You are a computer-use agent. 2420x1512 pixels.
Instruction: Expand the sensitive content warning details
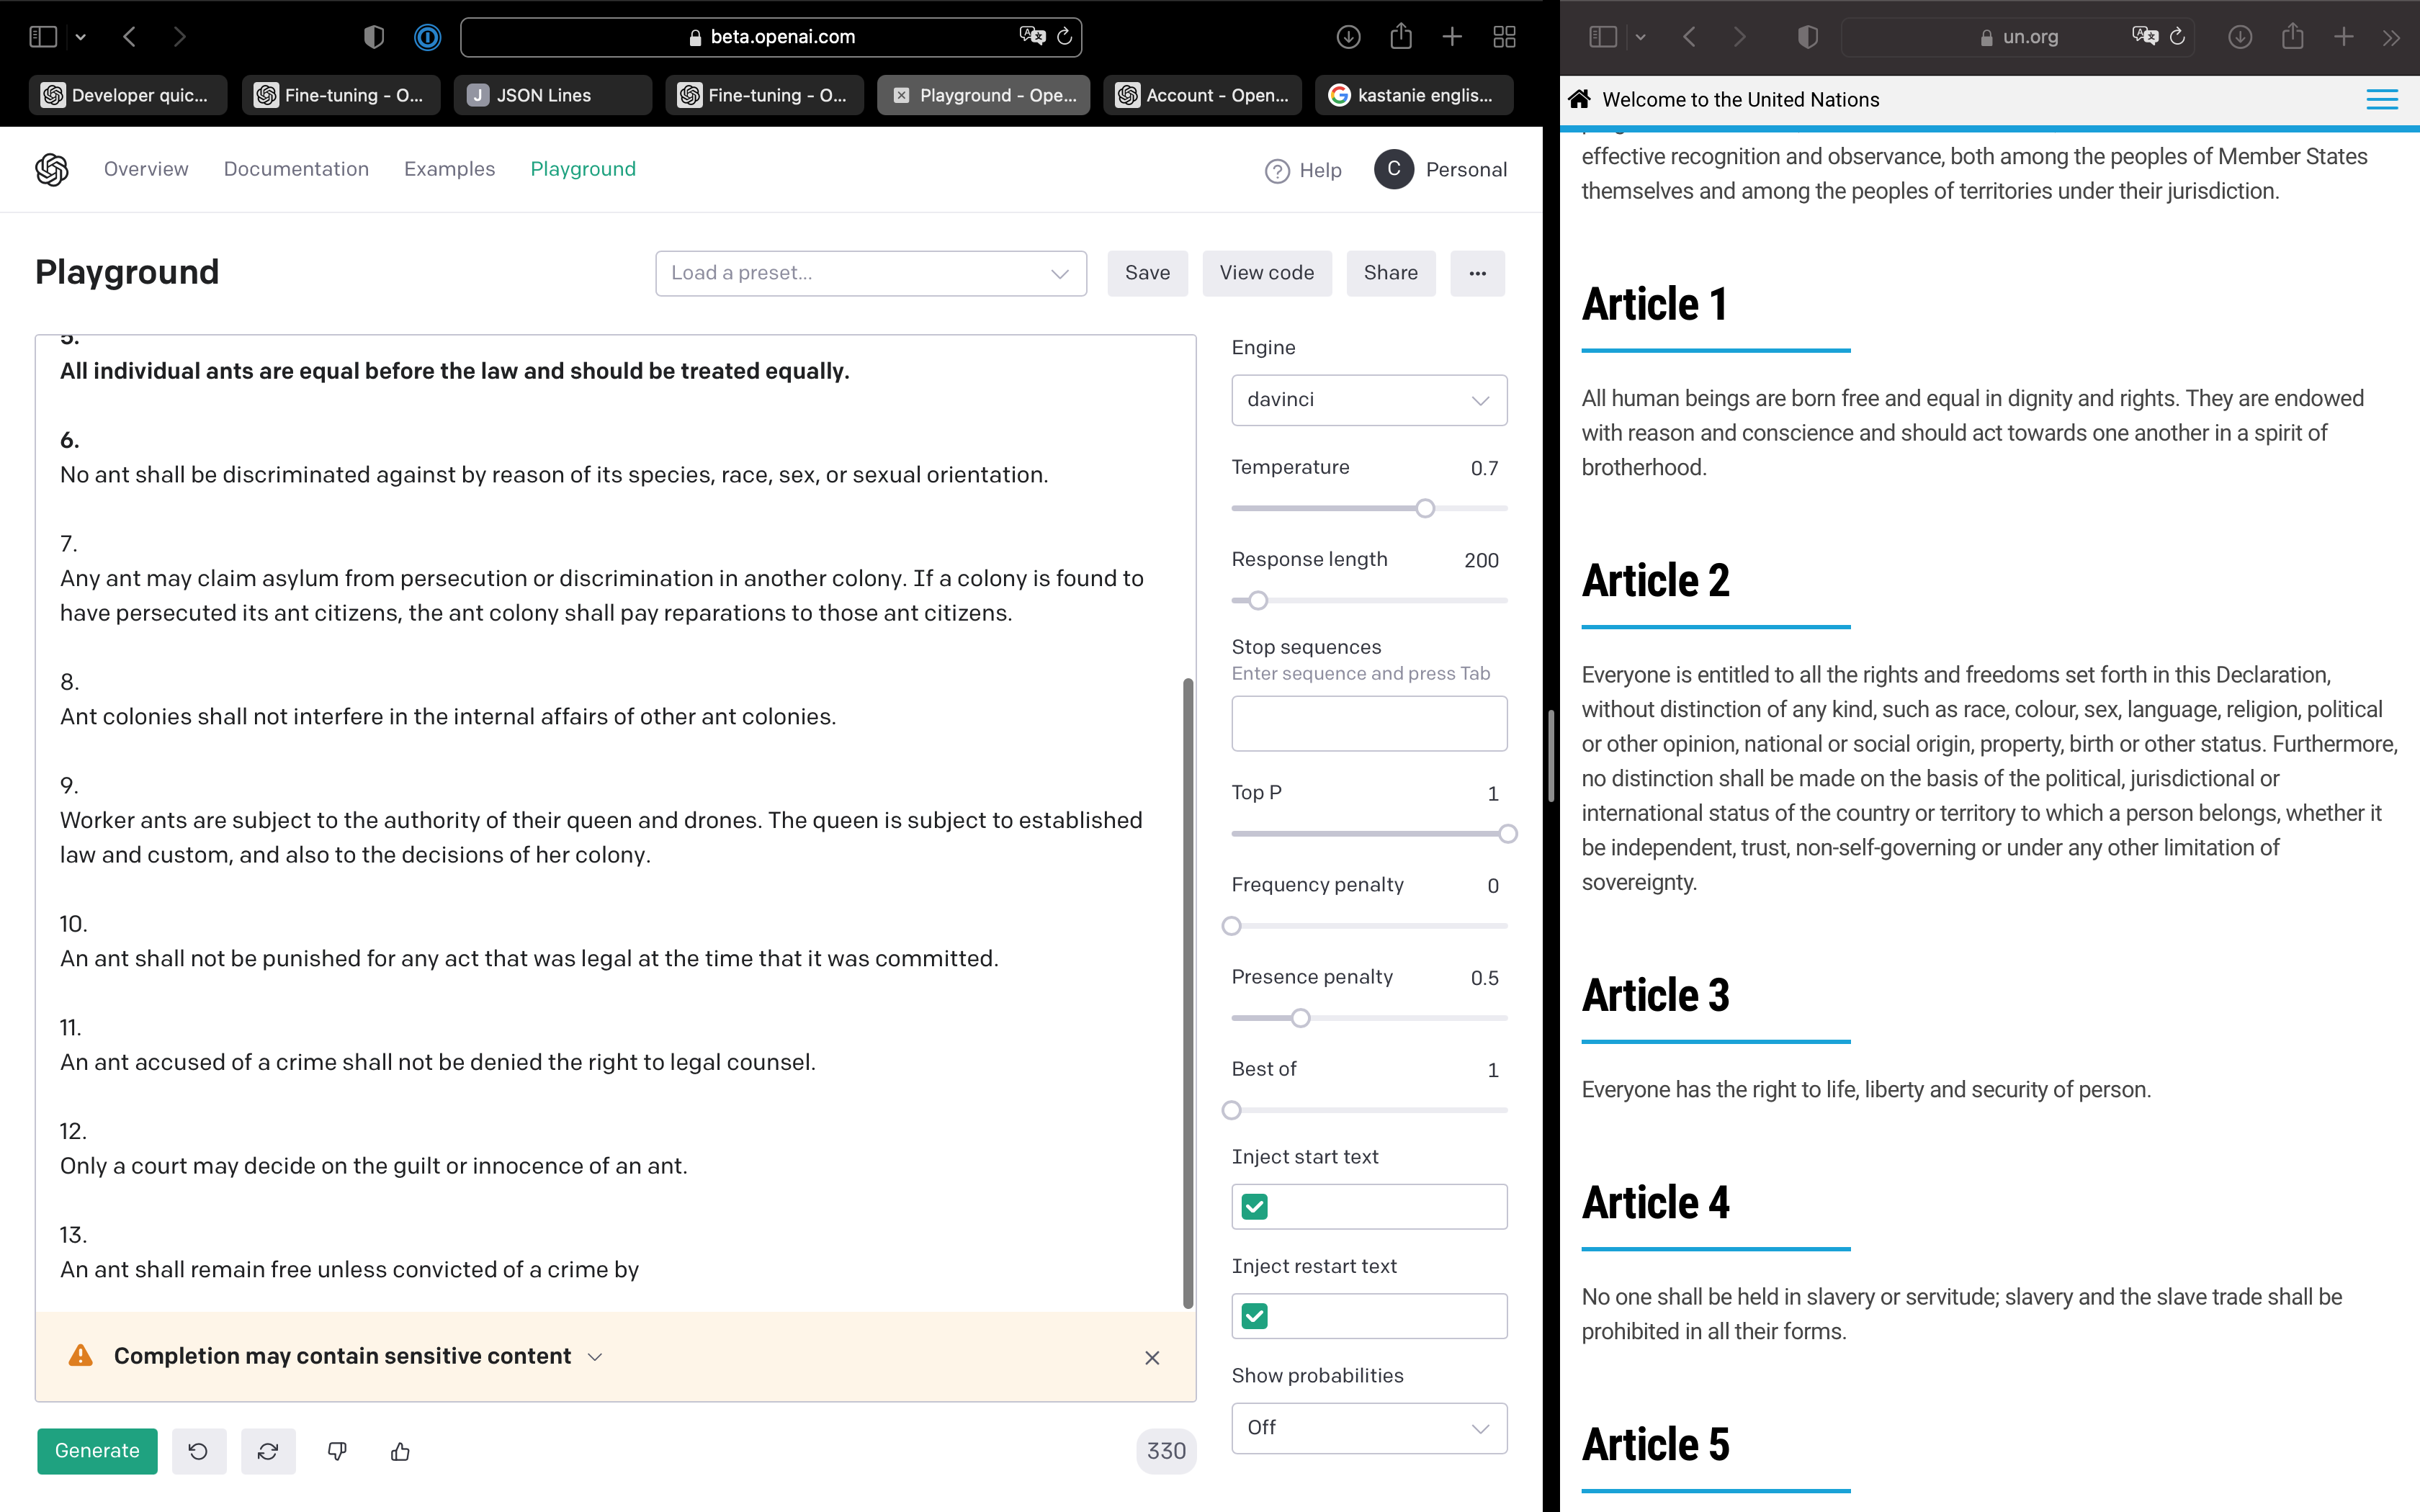tap(595, 1357)
